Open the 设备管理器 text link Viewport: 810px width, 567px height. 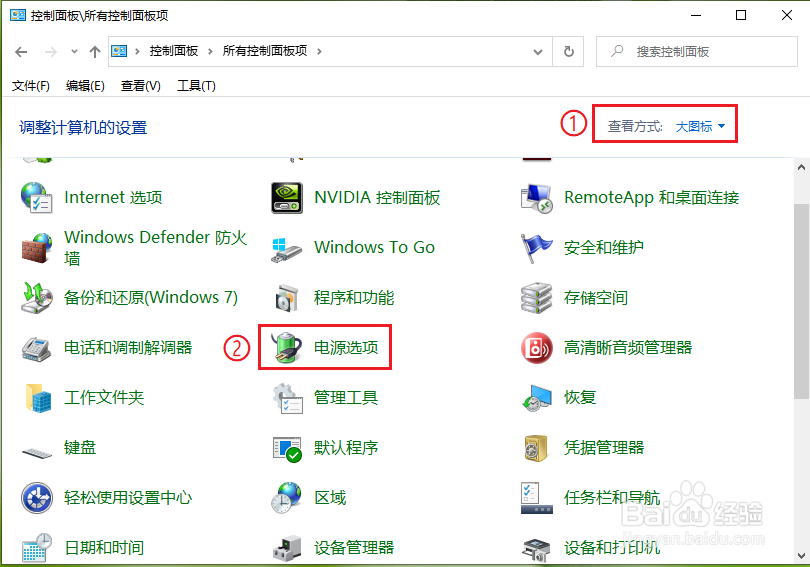pyautogui.click(x=354, y=547)
